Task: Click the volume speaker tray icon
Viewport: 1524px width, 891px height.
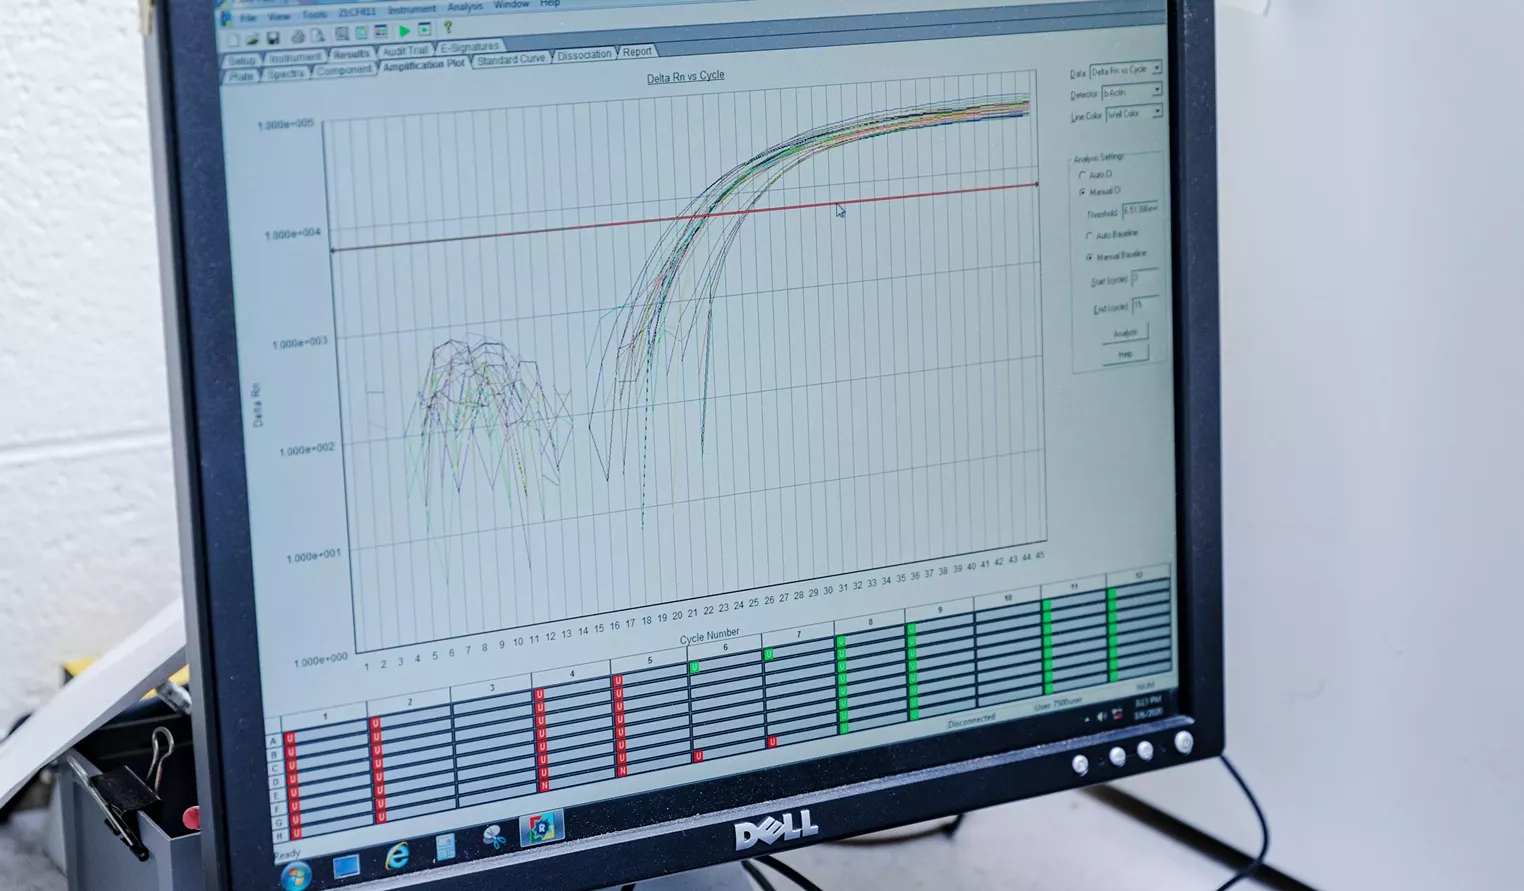Action: 1101,716
